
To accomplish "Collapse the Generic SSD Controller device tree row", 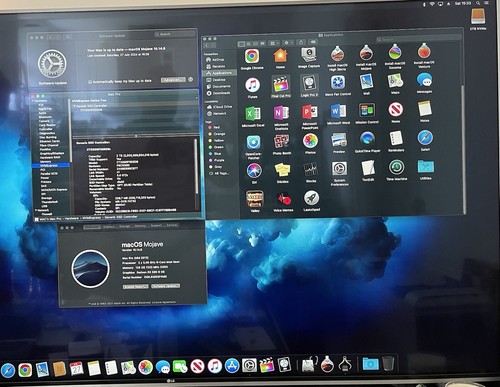I will 75,106.
